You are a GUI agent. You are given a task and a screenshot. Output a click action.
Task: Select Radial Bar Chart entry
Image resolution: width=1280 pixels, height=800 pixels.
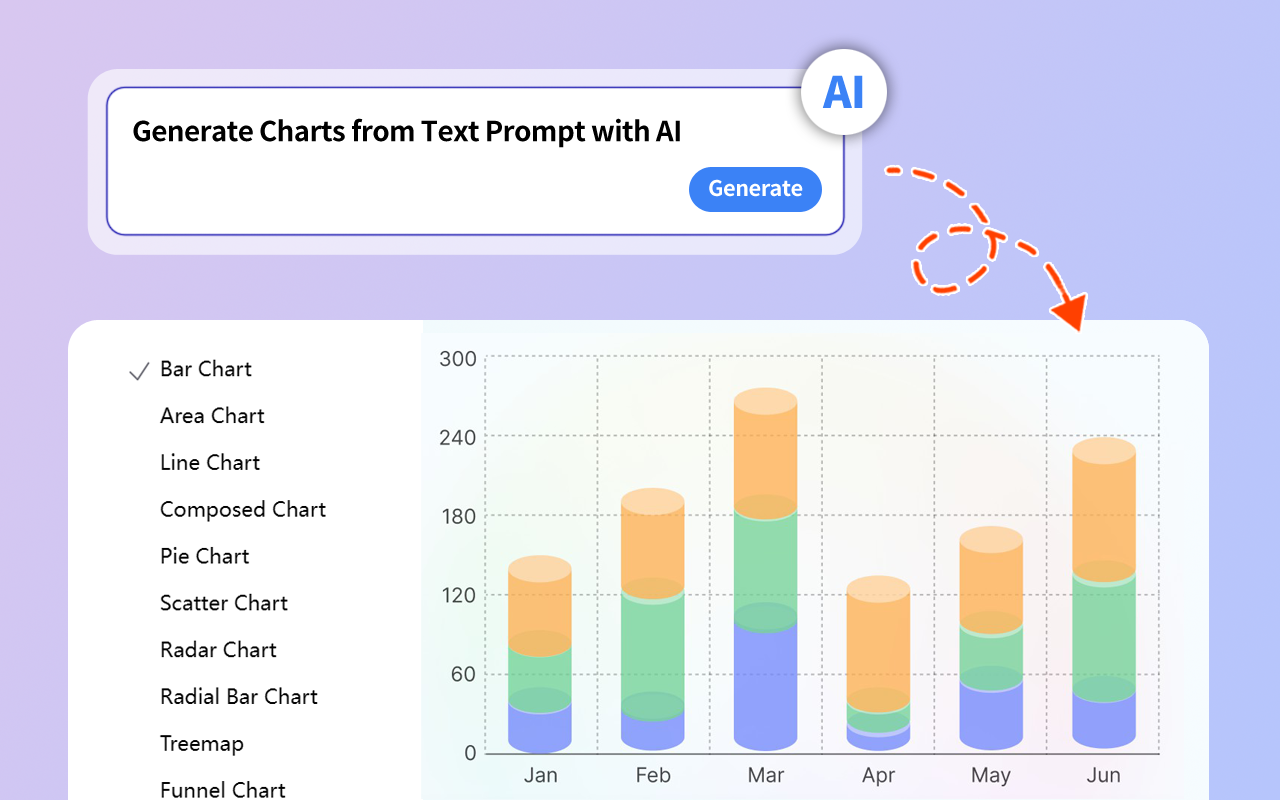(x=239, y=698)
